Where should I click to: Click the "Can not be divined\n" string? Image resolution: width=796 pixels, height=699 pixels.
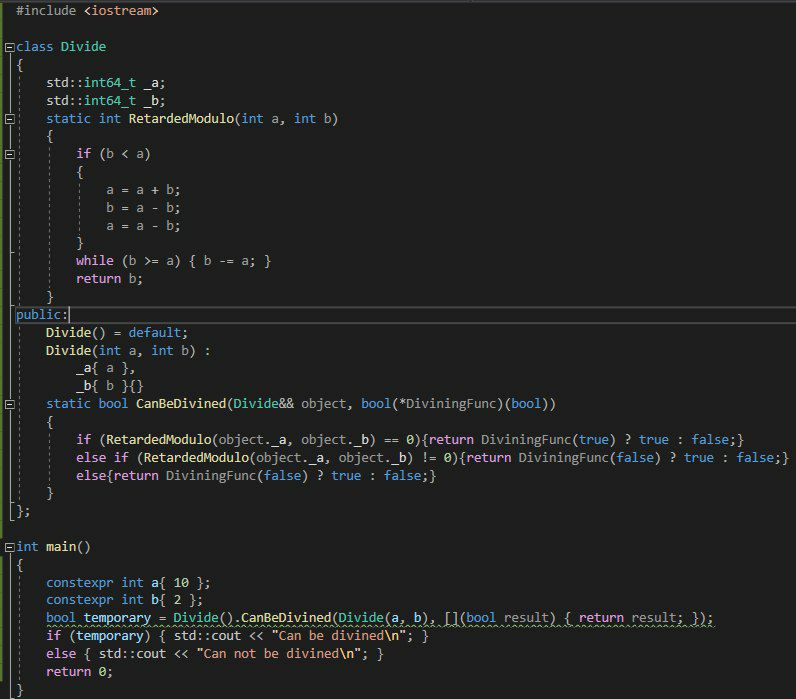tap(279, 654)
